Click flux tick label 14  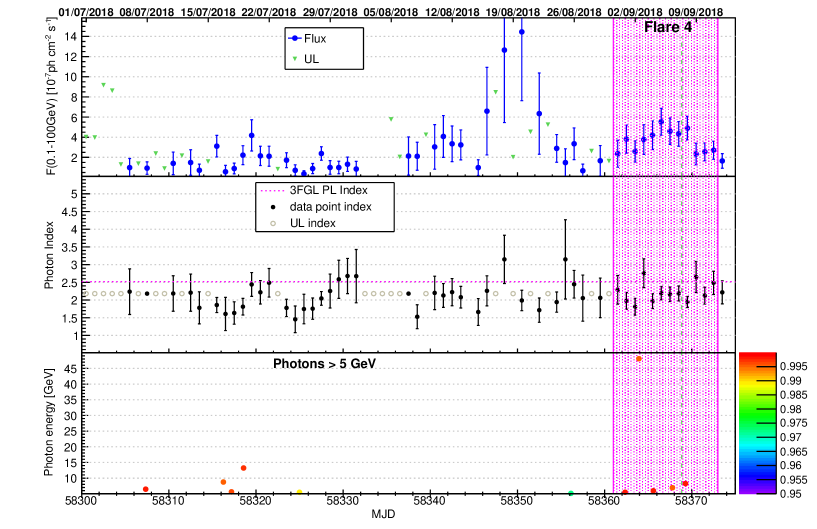pyautogui.click(x=70, y=36)
